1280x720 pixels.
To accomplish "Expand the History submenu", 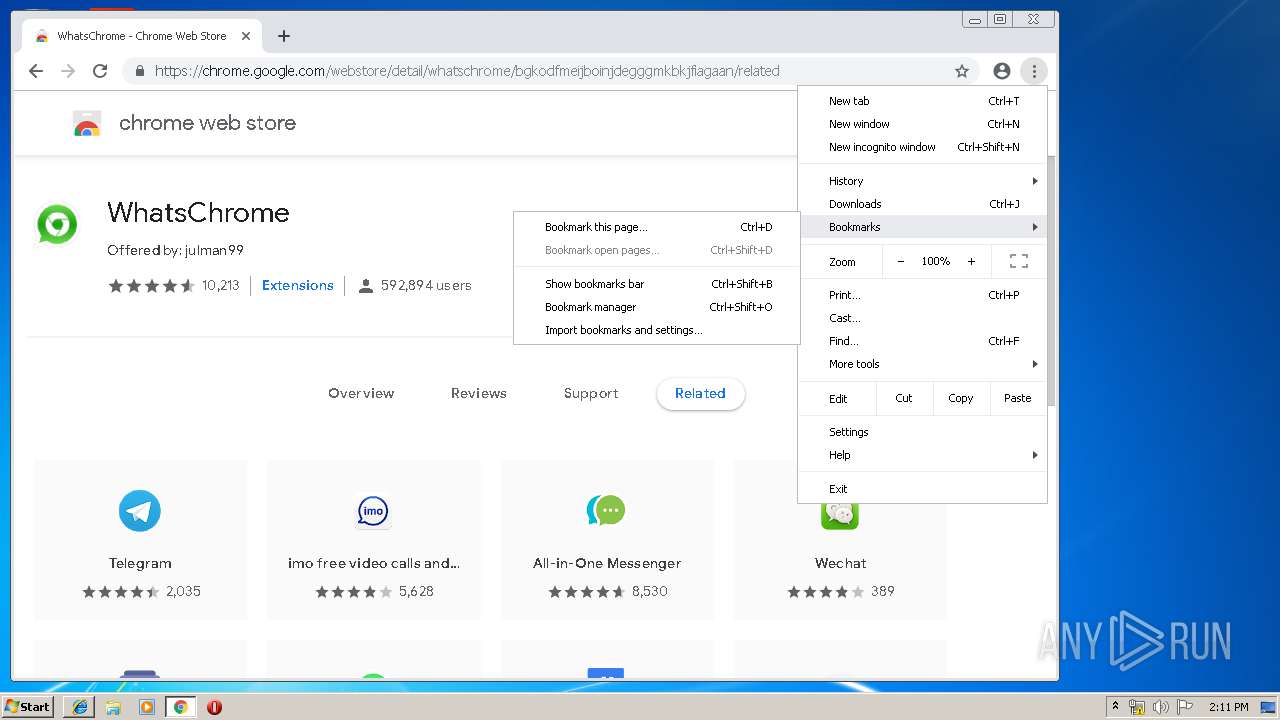I will point(922,181).
